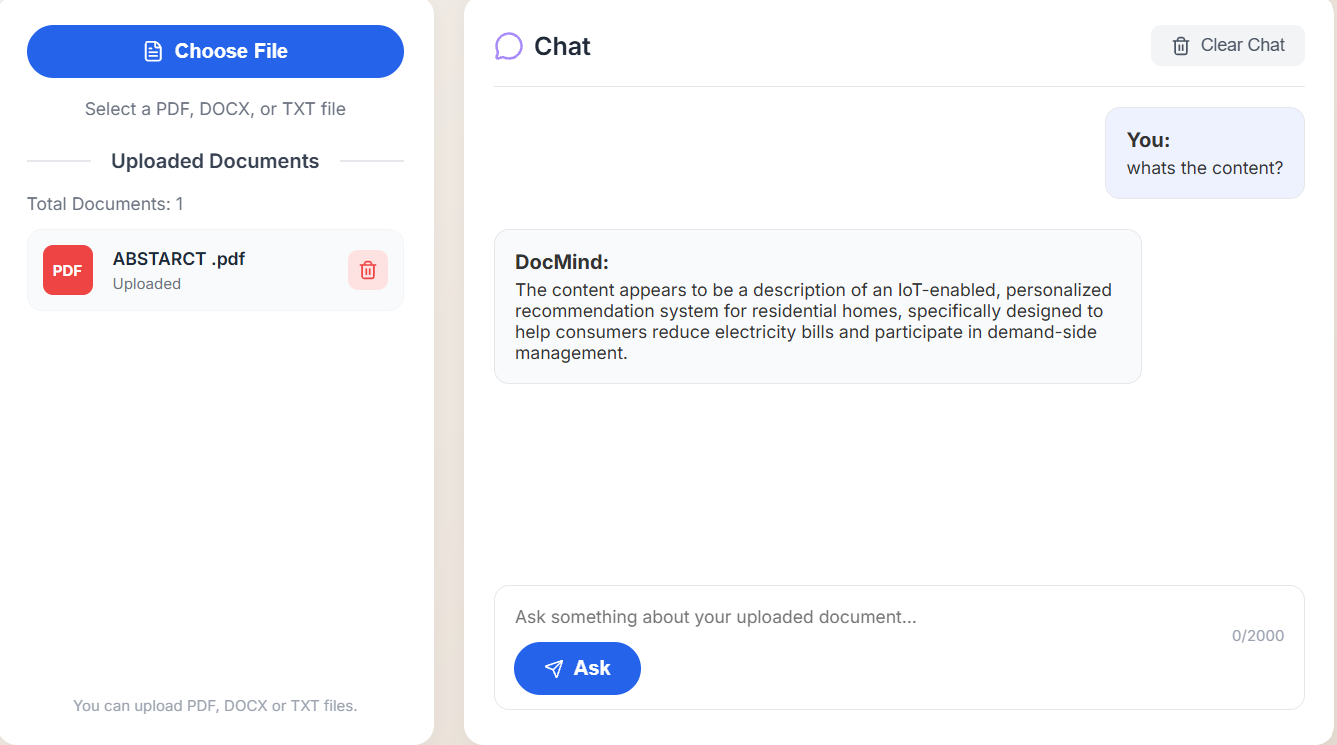Viewport: 1337px width, 745px height.
Task: Delete the ABSTARCT .pdf document
Action: [x=368, y=270]
